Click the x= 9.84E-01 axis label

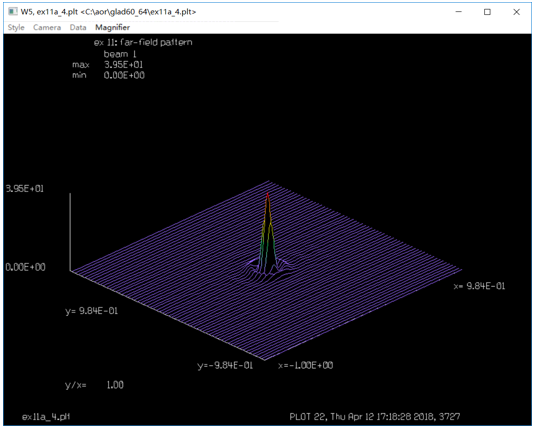479,286
